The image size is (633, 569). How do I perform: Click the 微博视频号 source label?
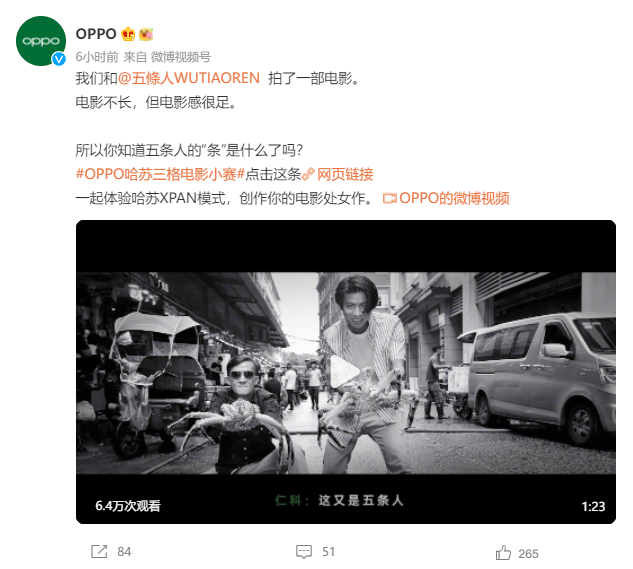pyautogui.click(x=181, y=57)
